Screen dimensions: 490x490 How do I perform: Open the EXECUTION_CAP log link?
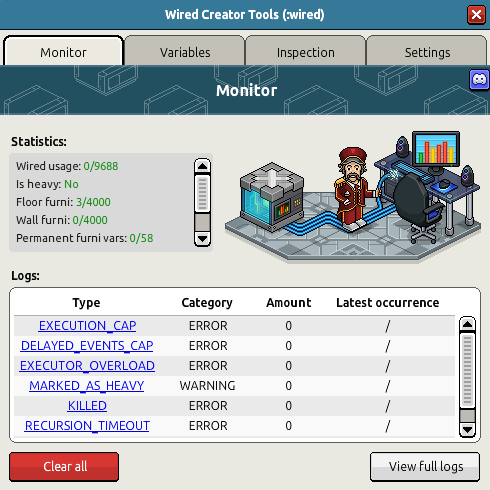pyautogui.click(x=87, y=326)
